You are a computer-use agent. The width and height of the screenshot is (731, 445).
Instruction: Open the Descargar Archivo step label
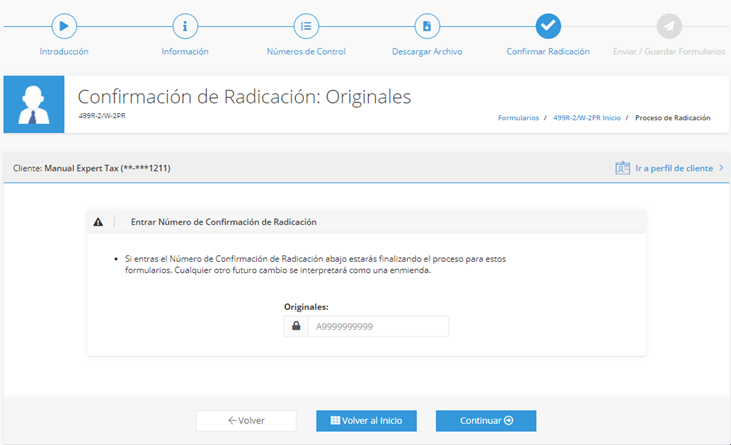[x=427, y=52]
